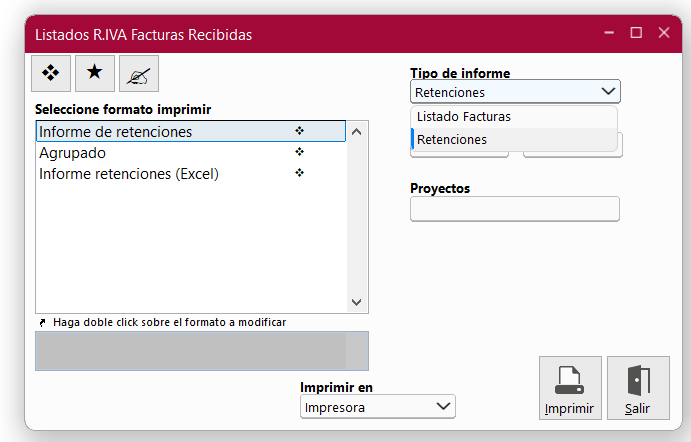Choose Retenciones option in the dropdown list
This screenshot has width=691, height=442.
452,140
